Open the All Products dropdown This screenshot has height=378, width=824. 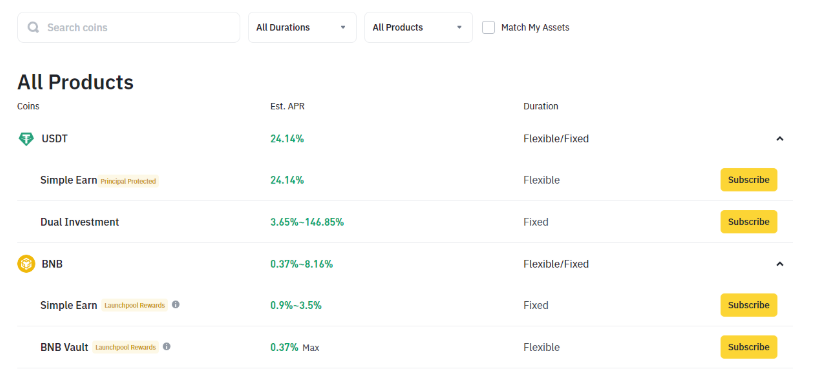(x=418, y=27)
